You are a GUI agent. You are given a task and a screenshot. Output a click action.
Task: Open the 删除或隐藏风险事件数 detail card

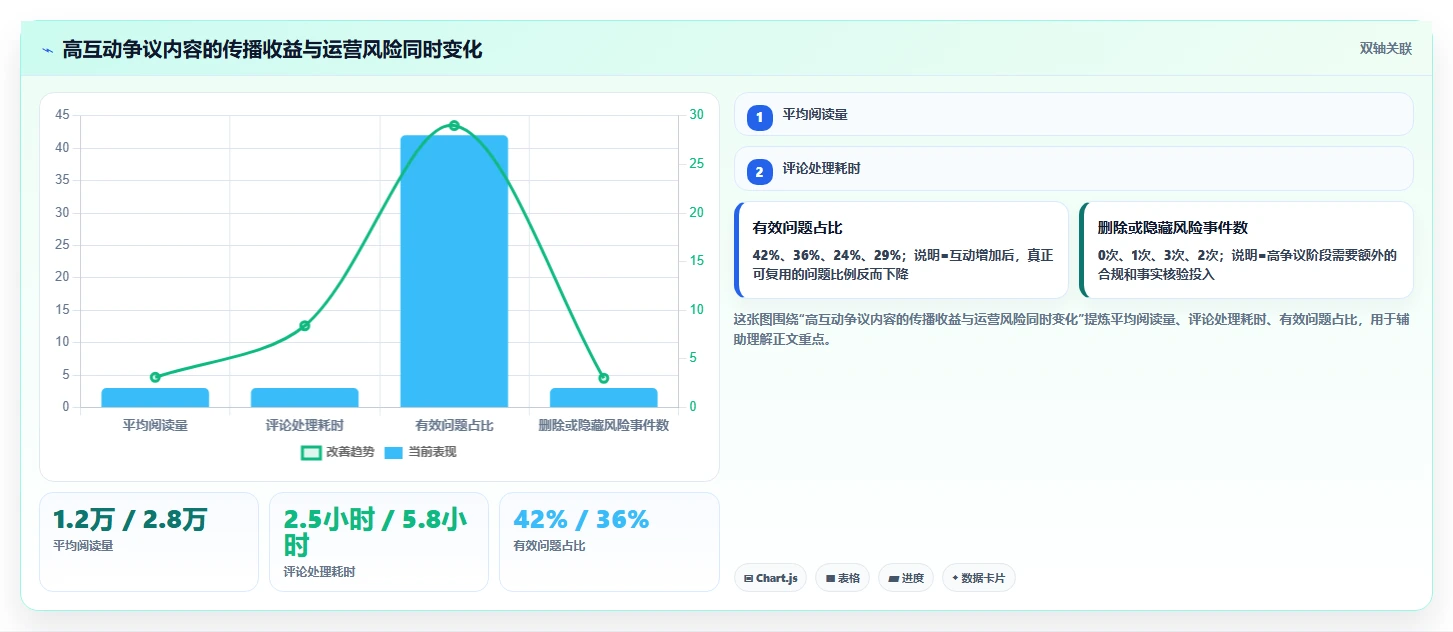tap(1246, 250)
